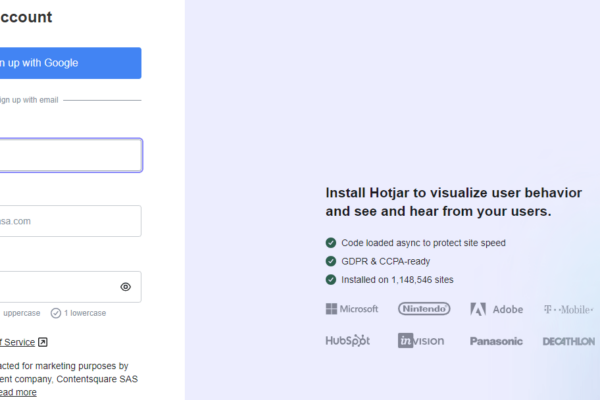Screen dimensions: 600x400
Task: Click the InVision logo
Action: (x=421, y=341)
